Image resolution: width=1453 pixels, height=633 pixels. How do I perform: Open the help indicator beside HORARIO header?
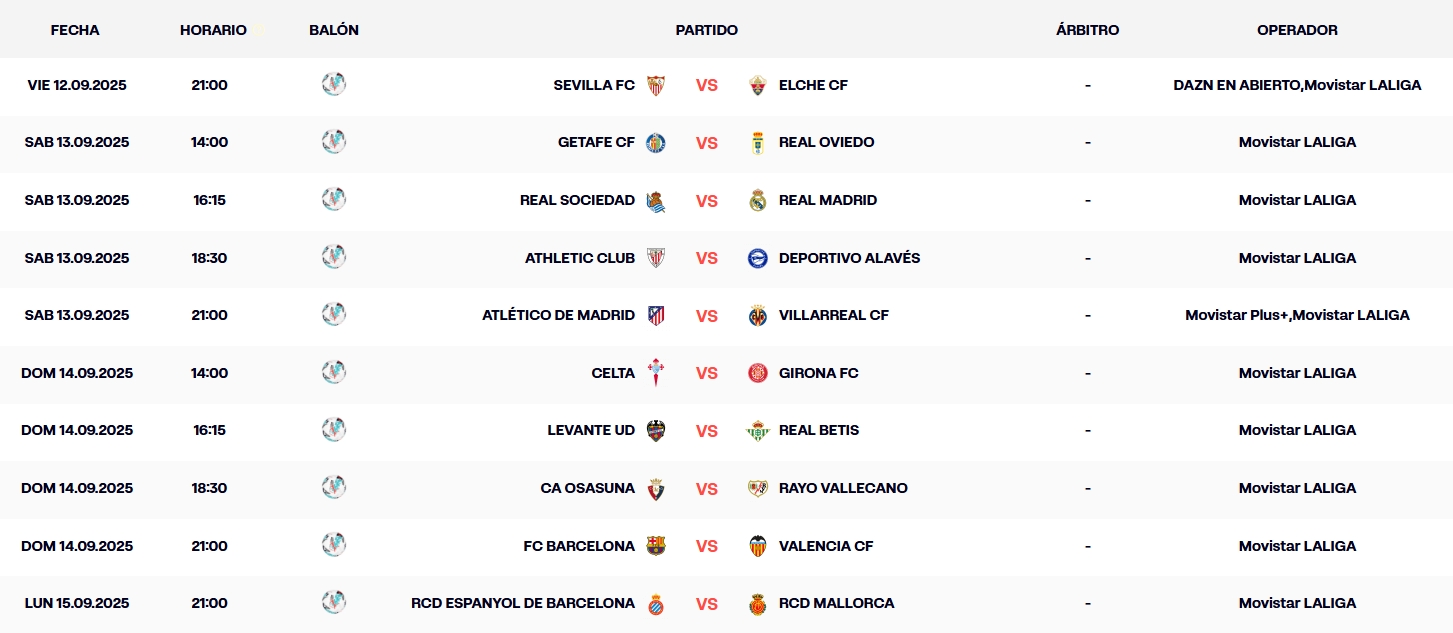[258, 28]
